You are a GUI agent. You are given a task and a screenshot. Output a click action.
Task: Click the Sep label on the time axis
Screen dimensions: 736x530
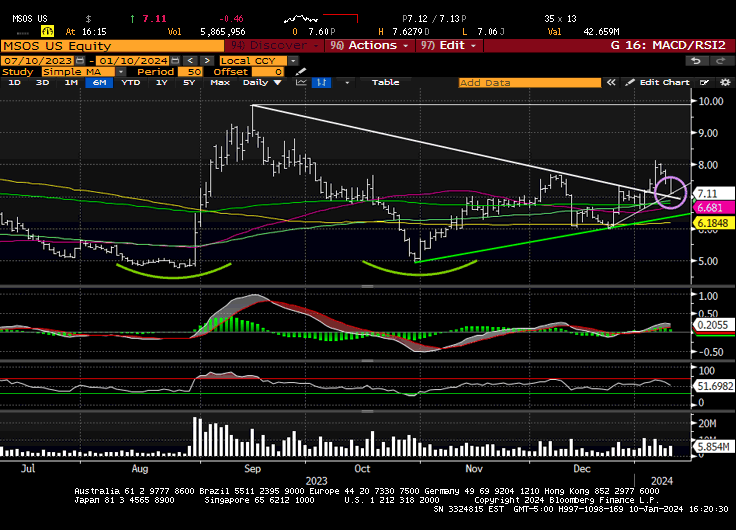(252, 469)
